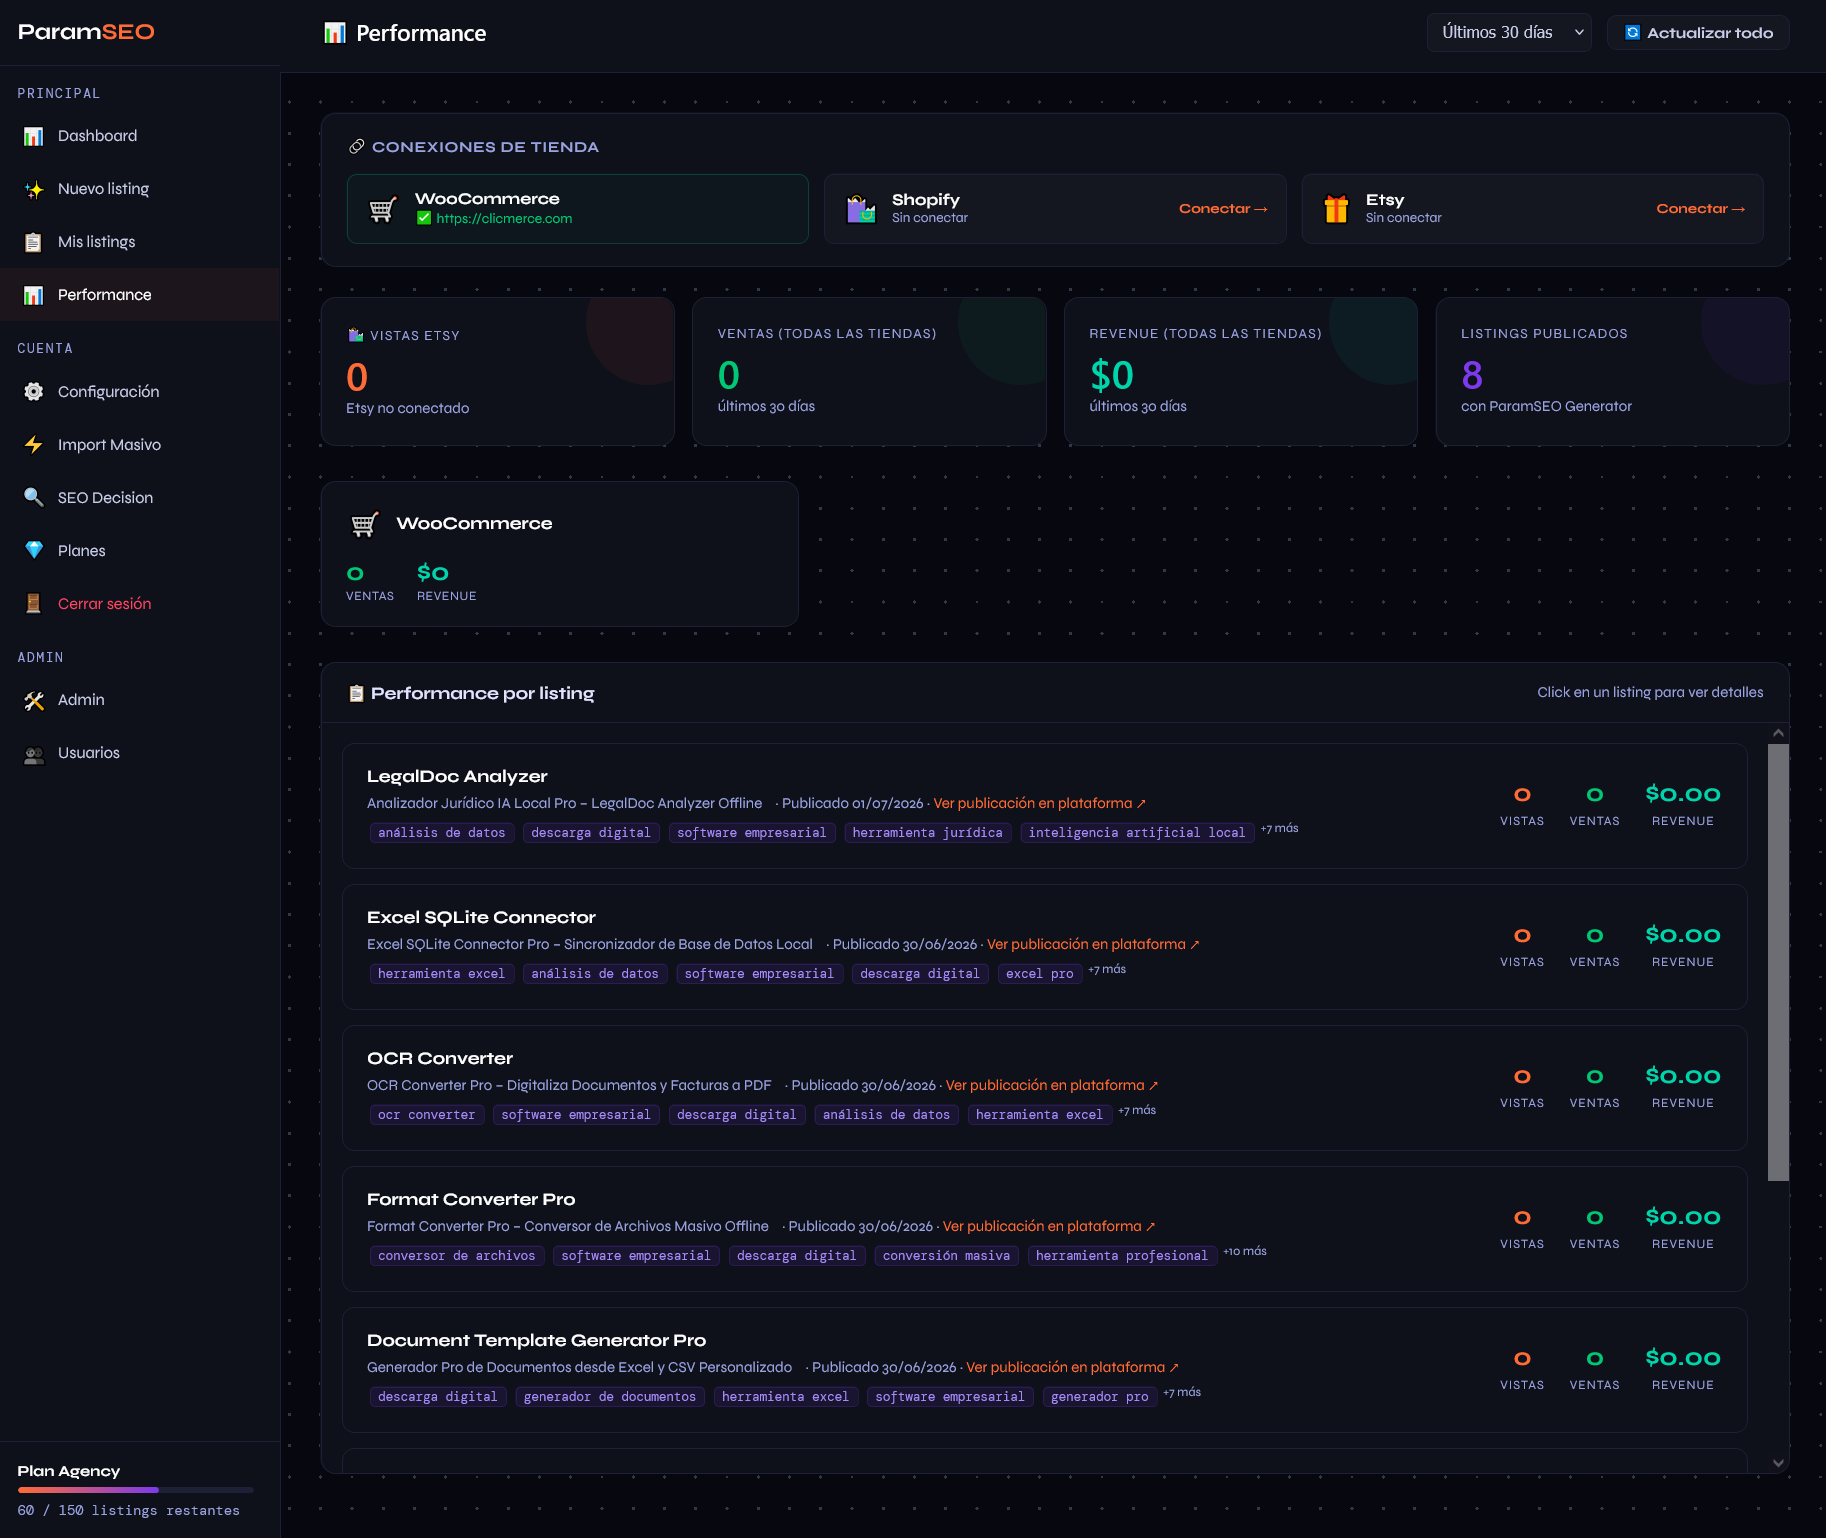This screenshot has height=1538, width=1826.
Task: Click the lightning bolt Import Masivo icon
Action: tap(34, 445)
